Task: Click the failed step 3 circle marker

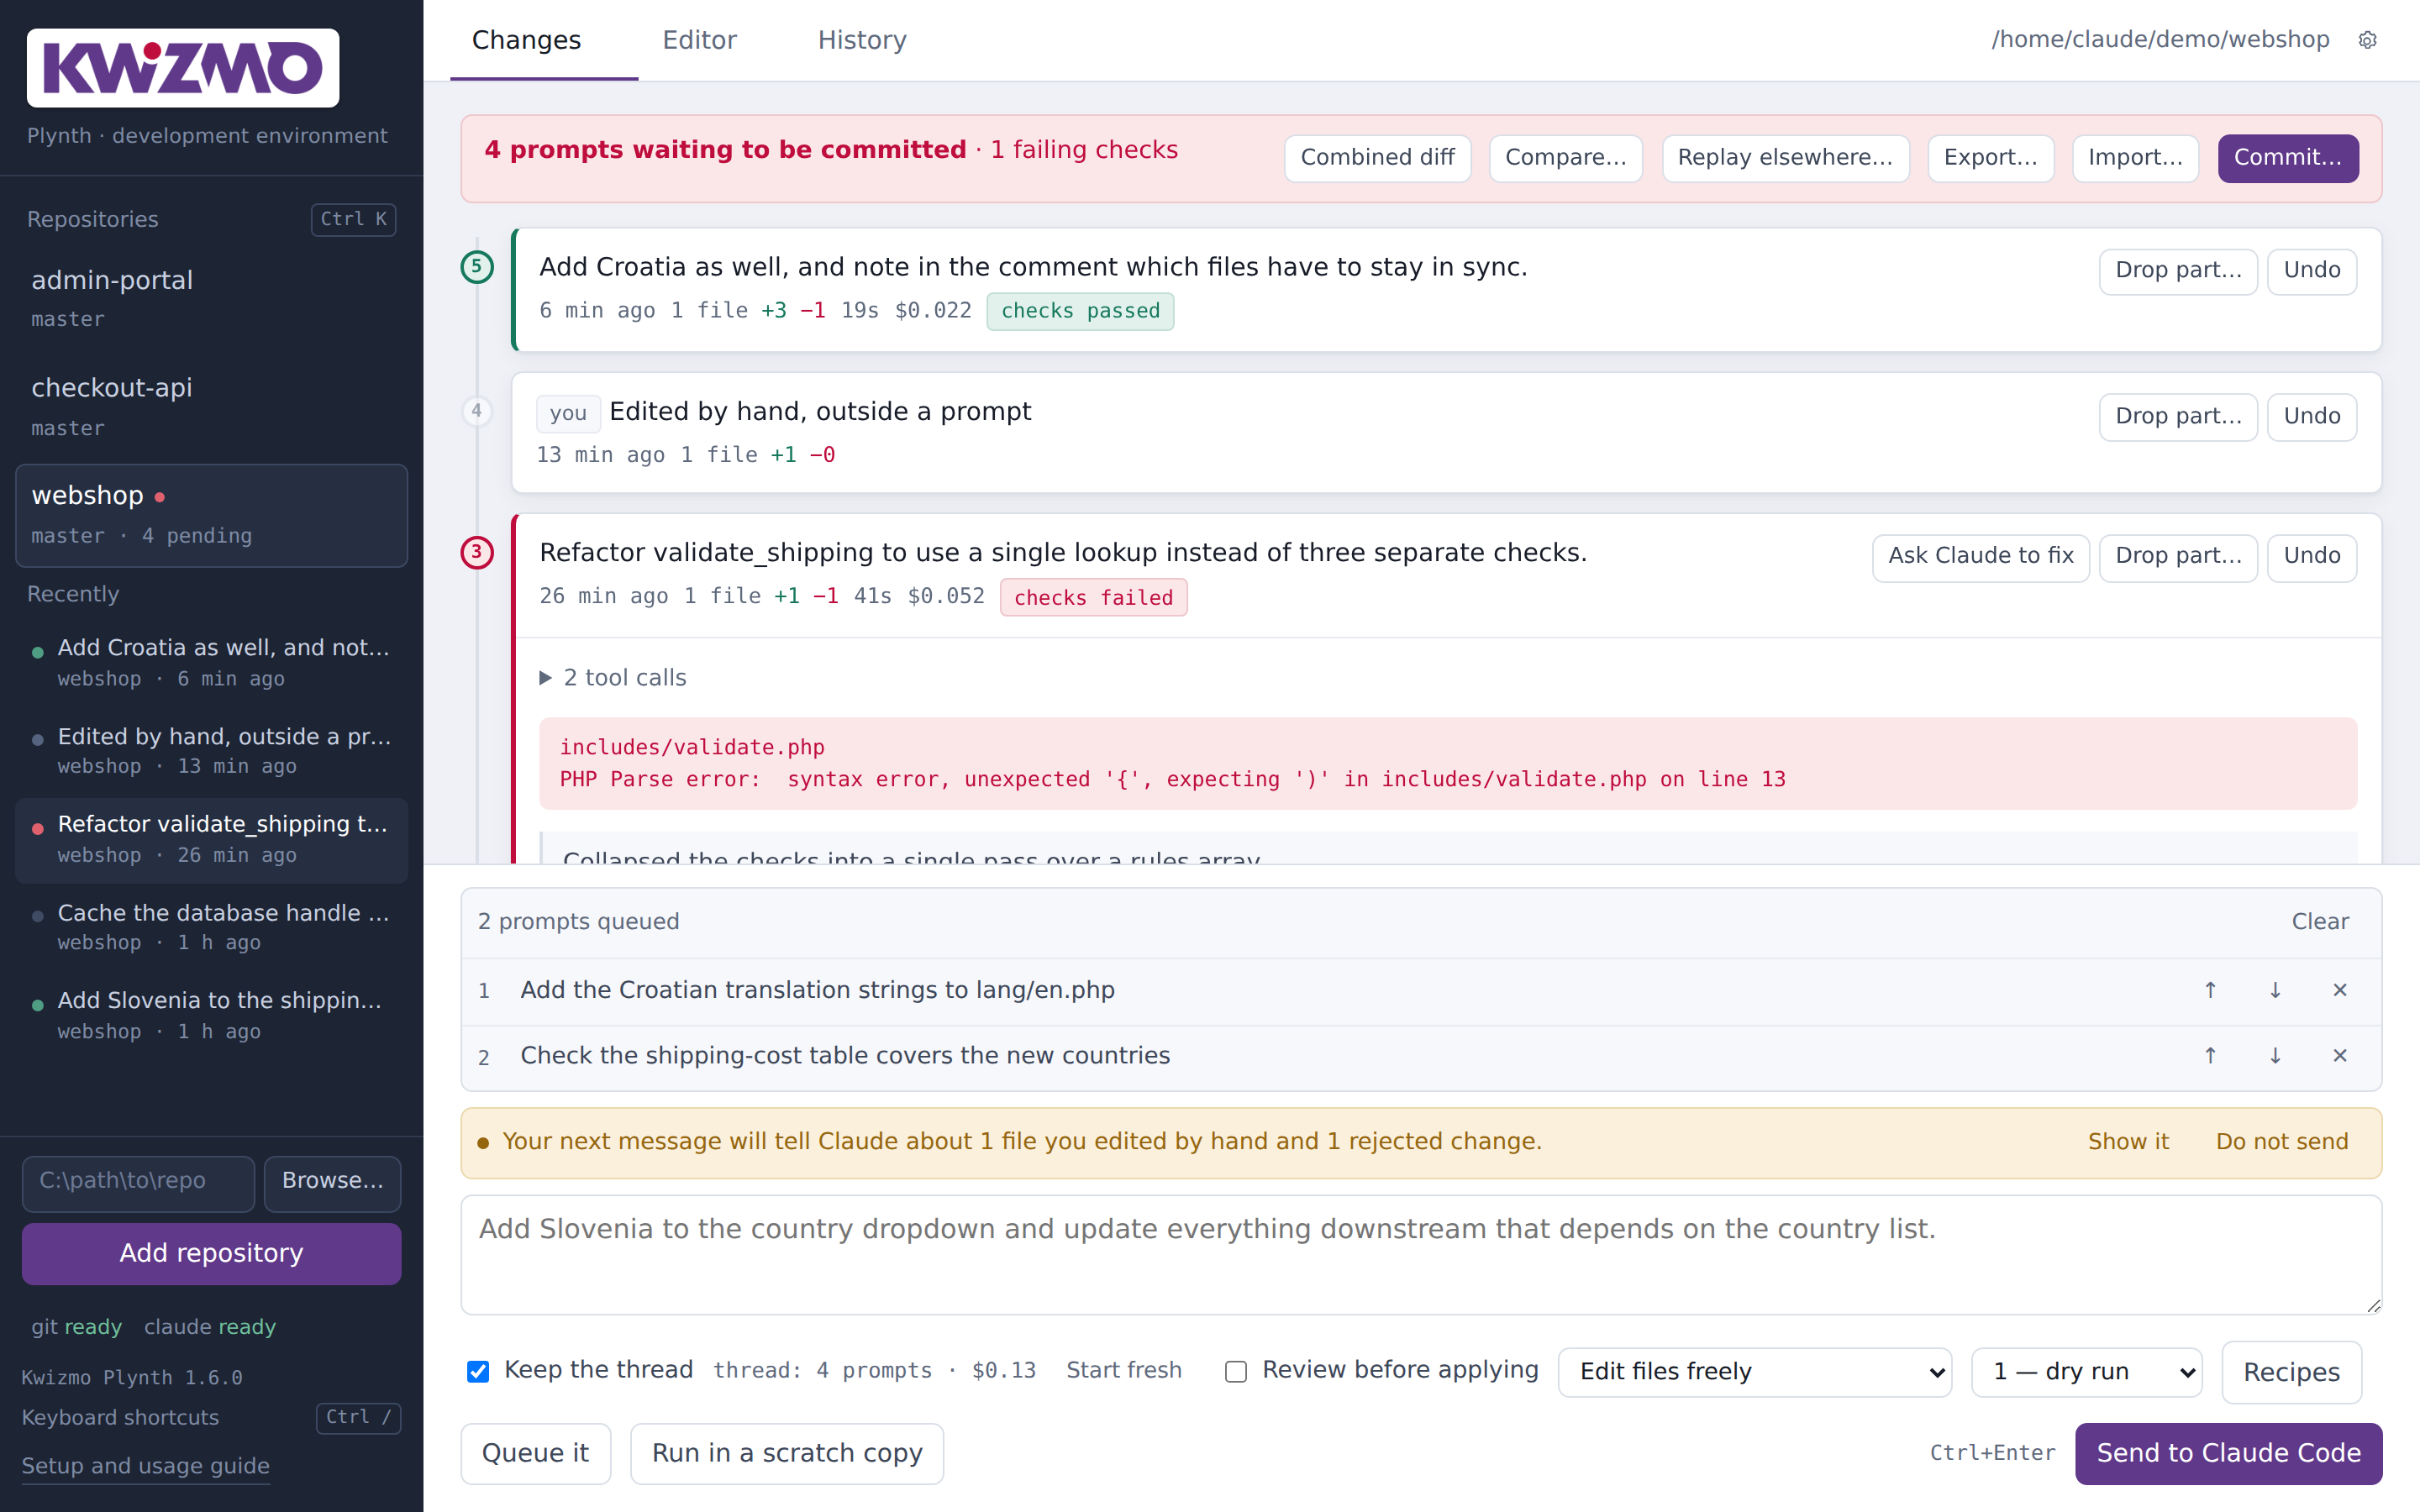Action: (477, 552)
